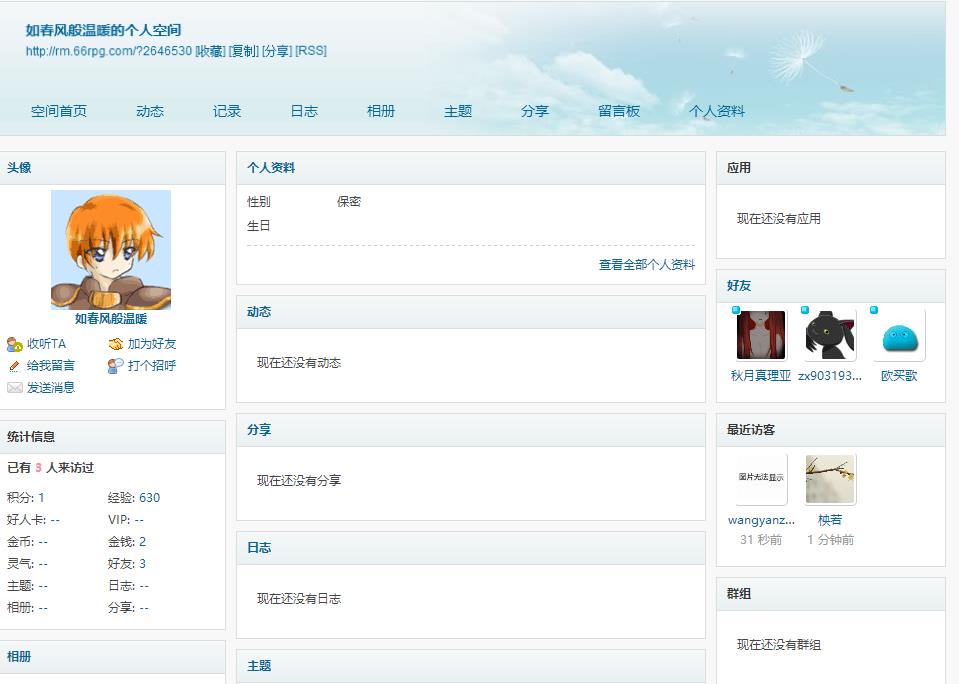Click the 打个招呼 greeting icon
The height and width of the screenshot is (684, 959).
116,366
